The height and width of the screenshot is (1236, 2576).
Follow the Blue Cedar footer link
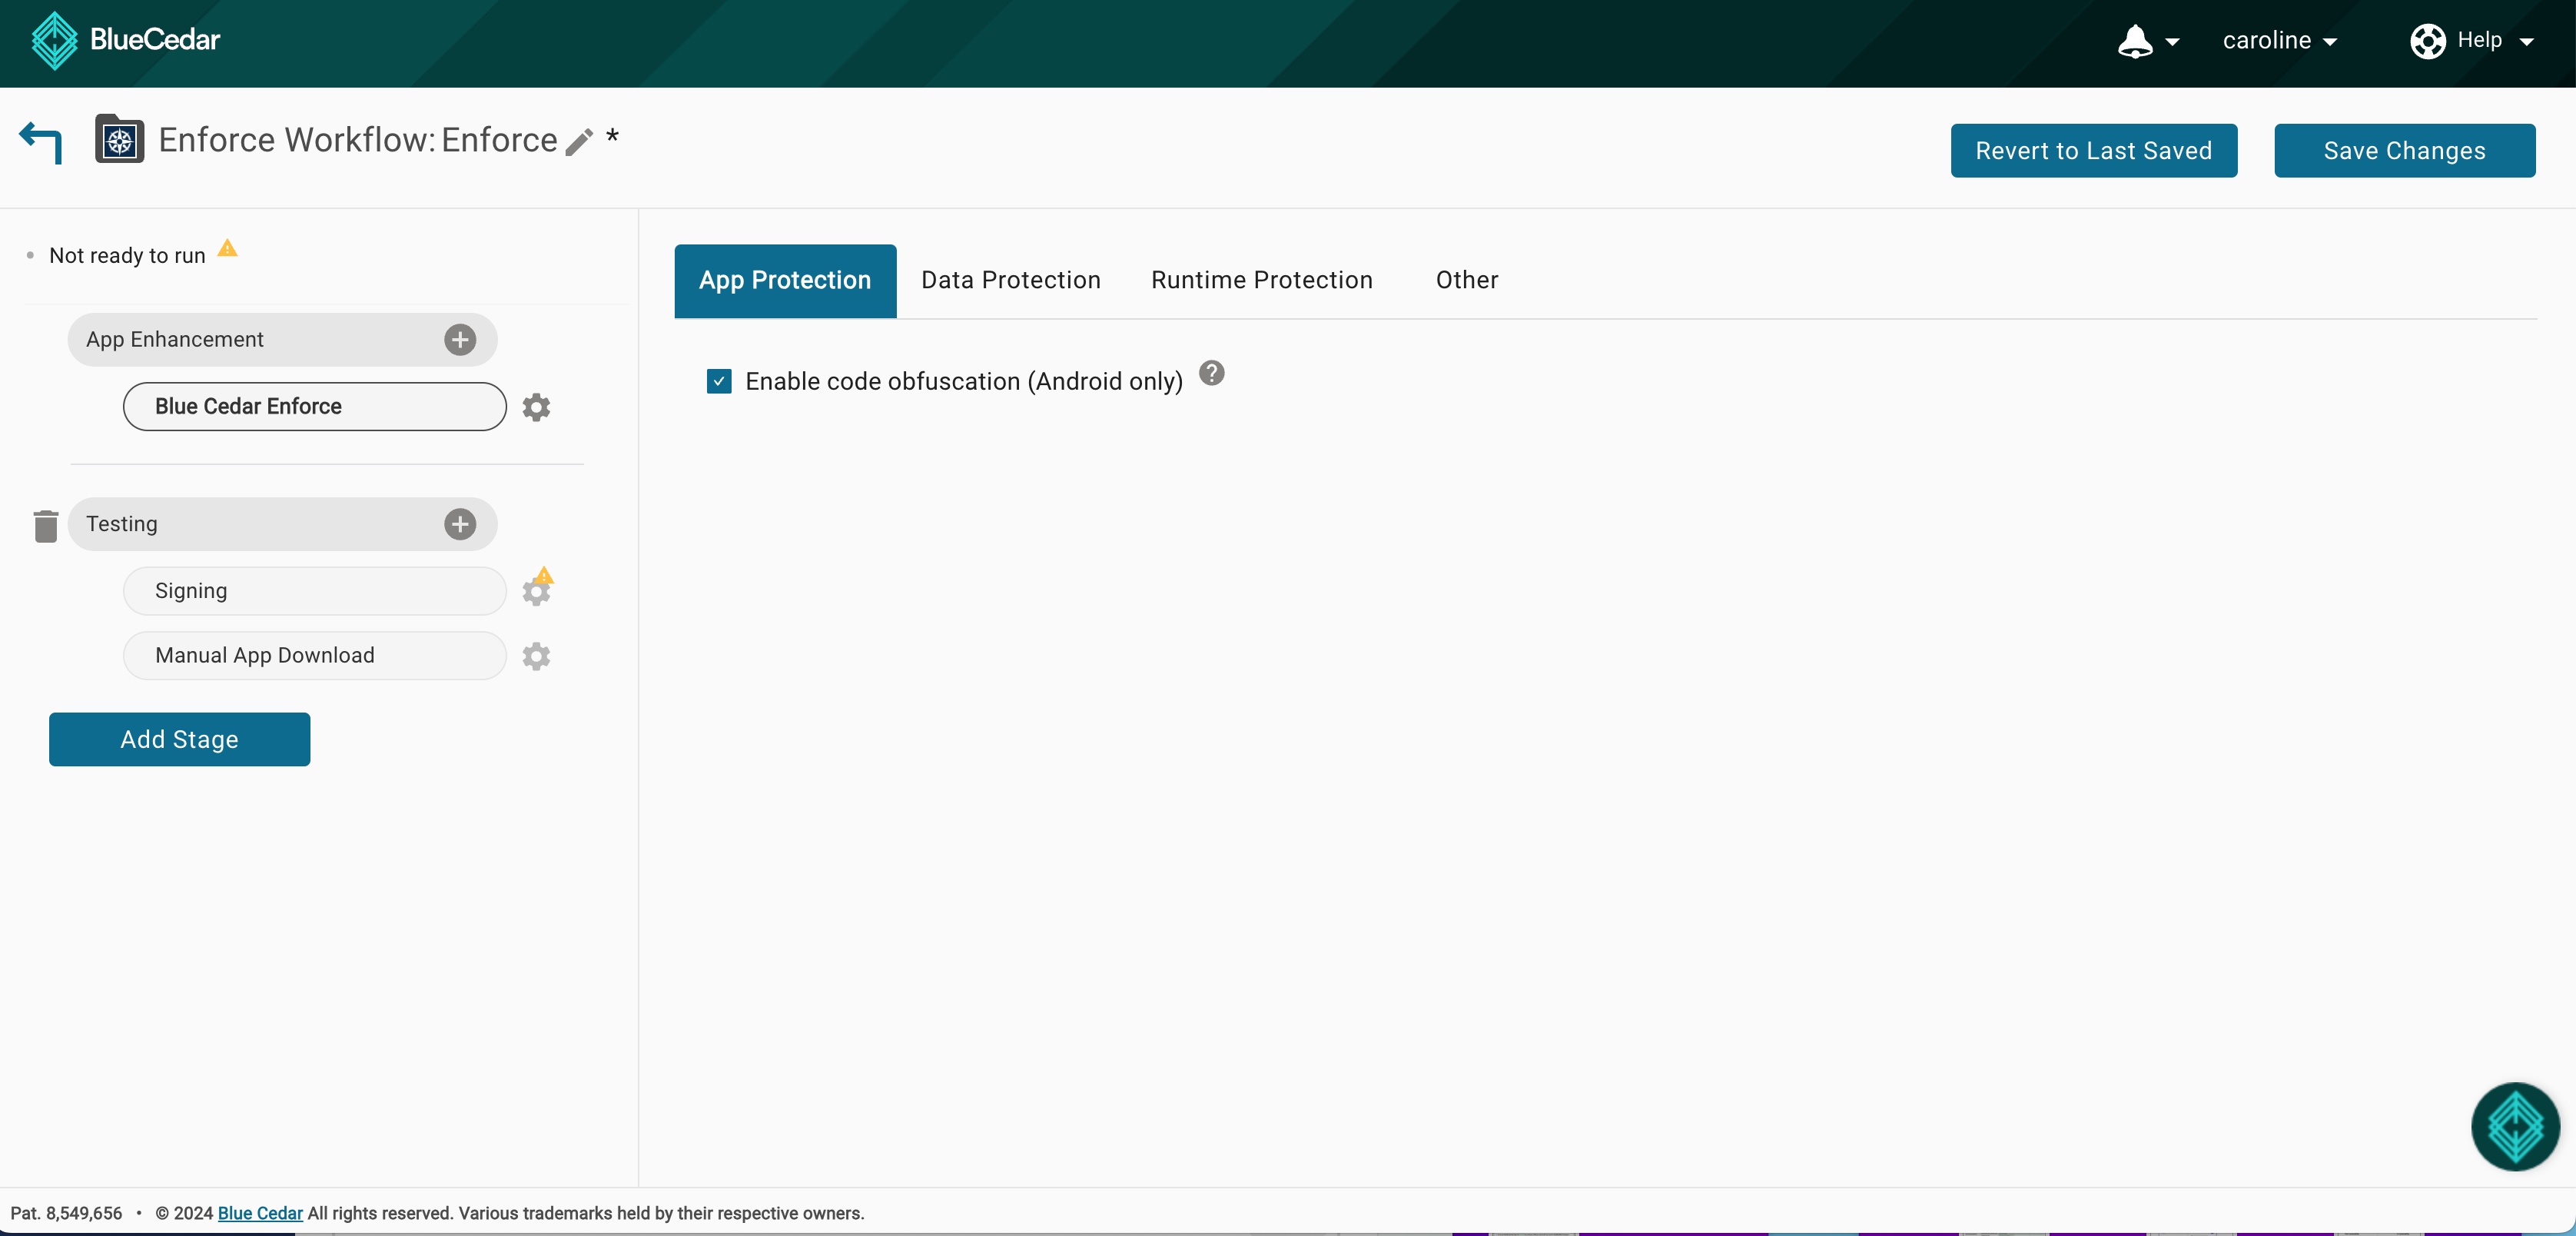point(260,1213)
